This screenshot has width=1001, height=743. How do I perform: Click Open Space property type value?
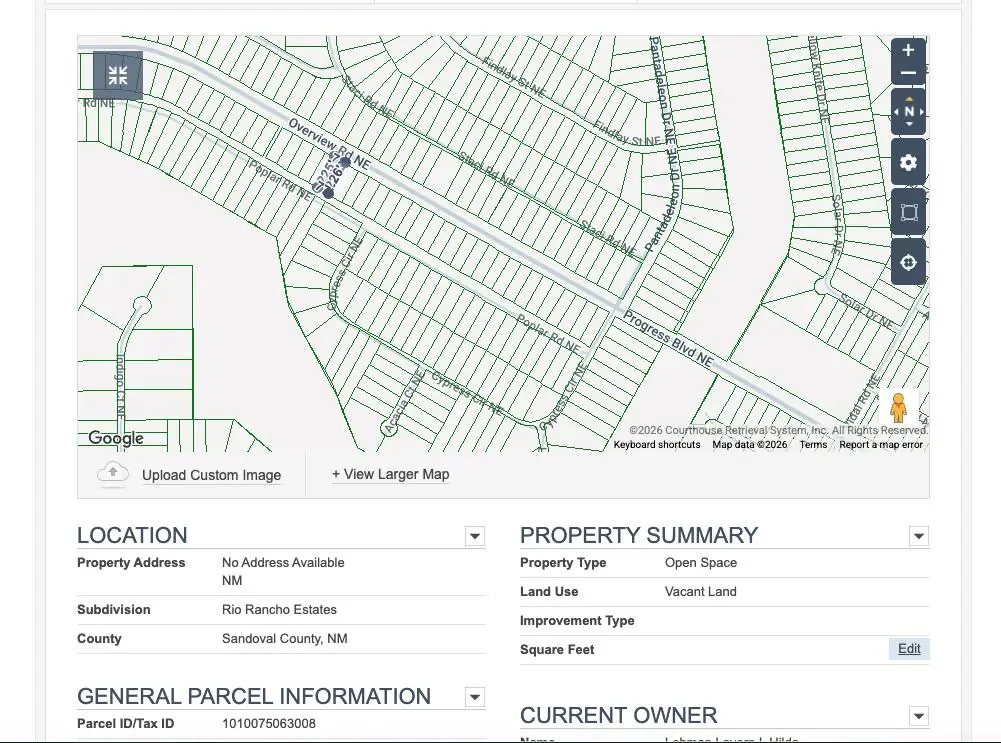[700, 563]
